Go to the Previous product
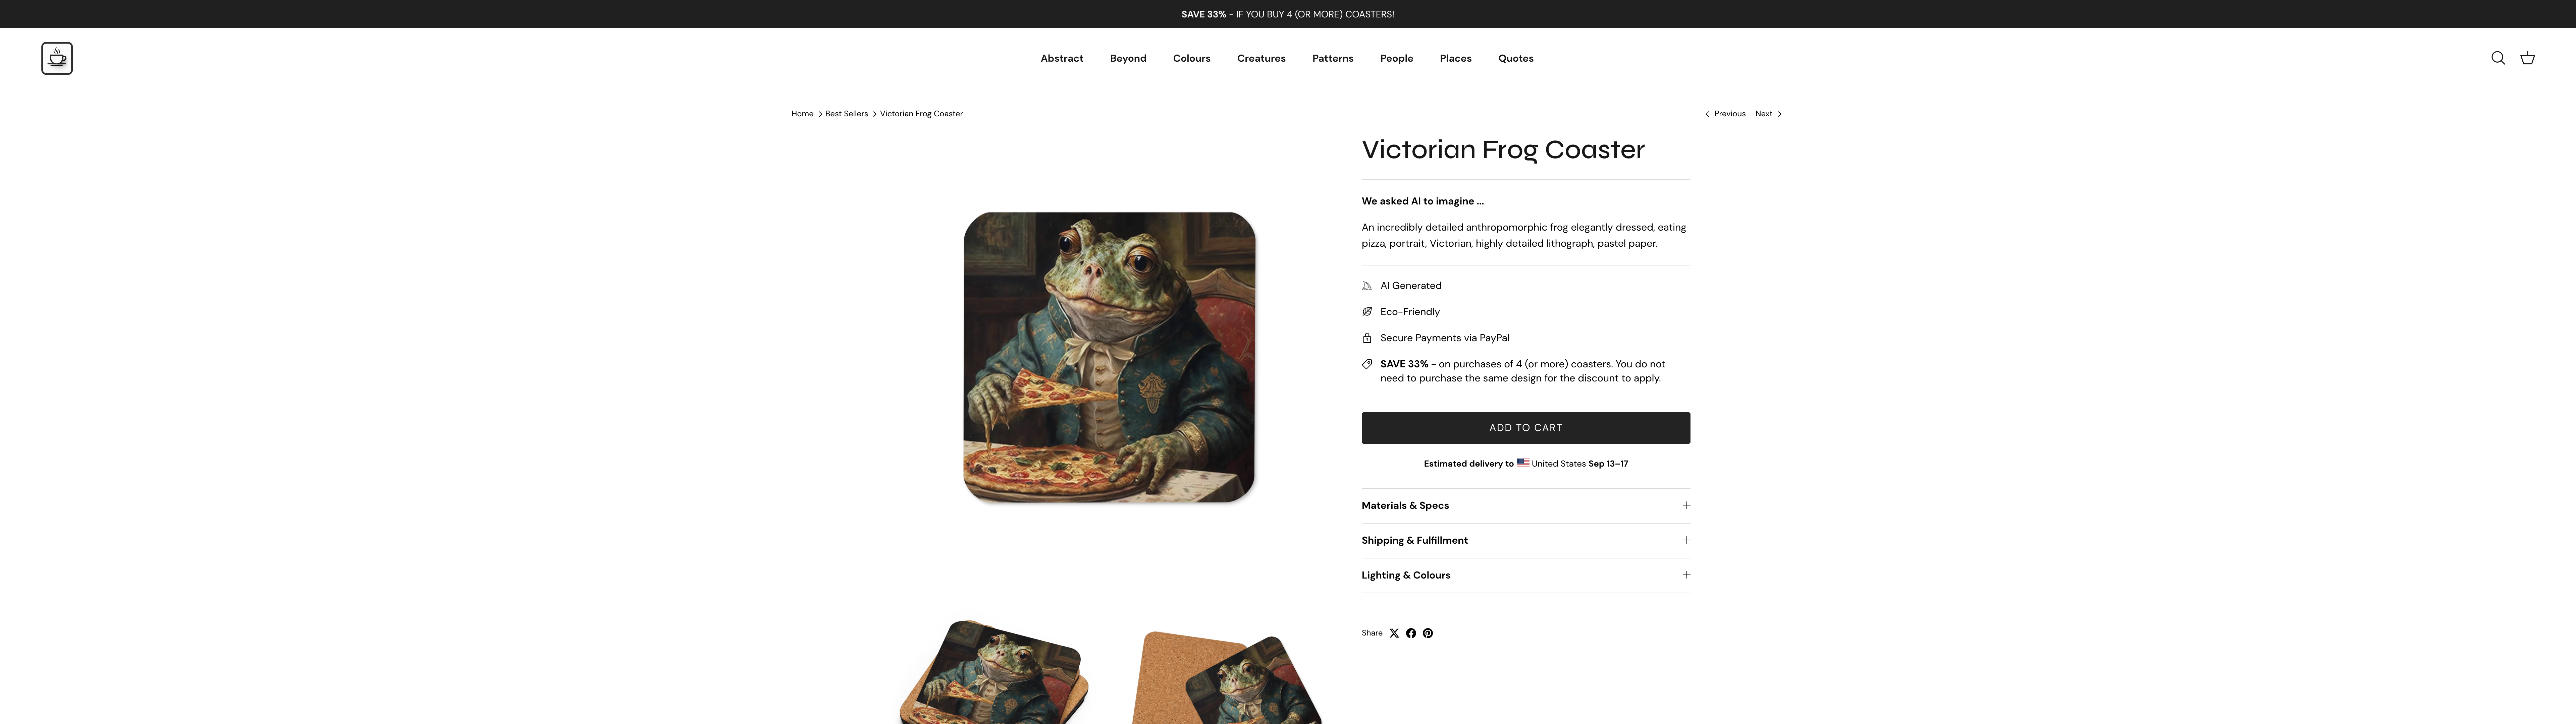The image size is (2576, 724). click(x=1726, y=114)
